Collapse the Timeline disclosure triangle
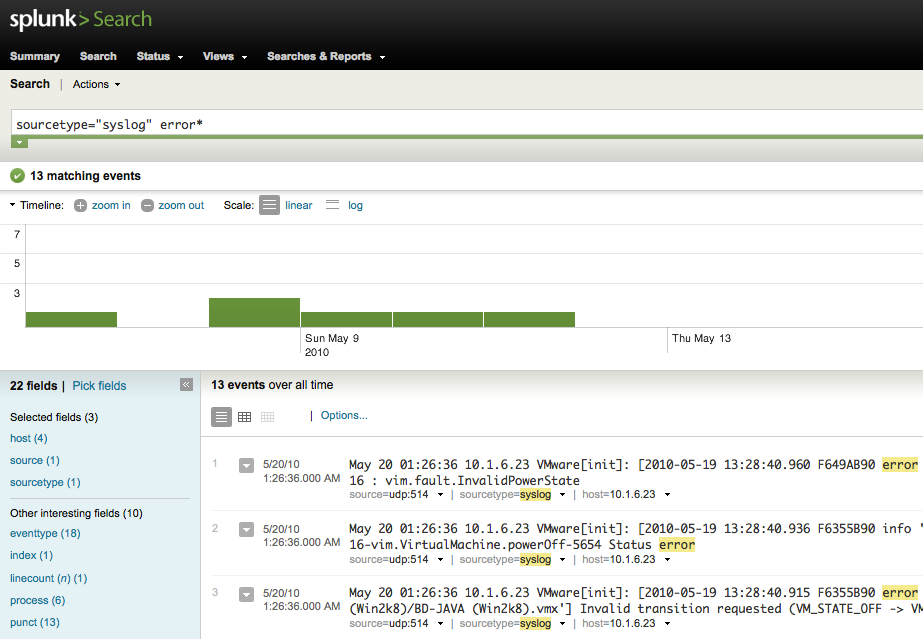The image size is (923, 639). 12,205
